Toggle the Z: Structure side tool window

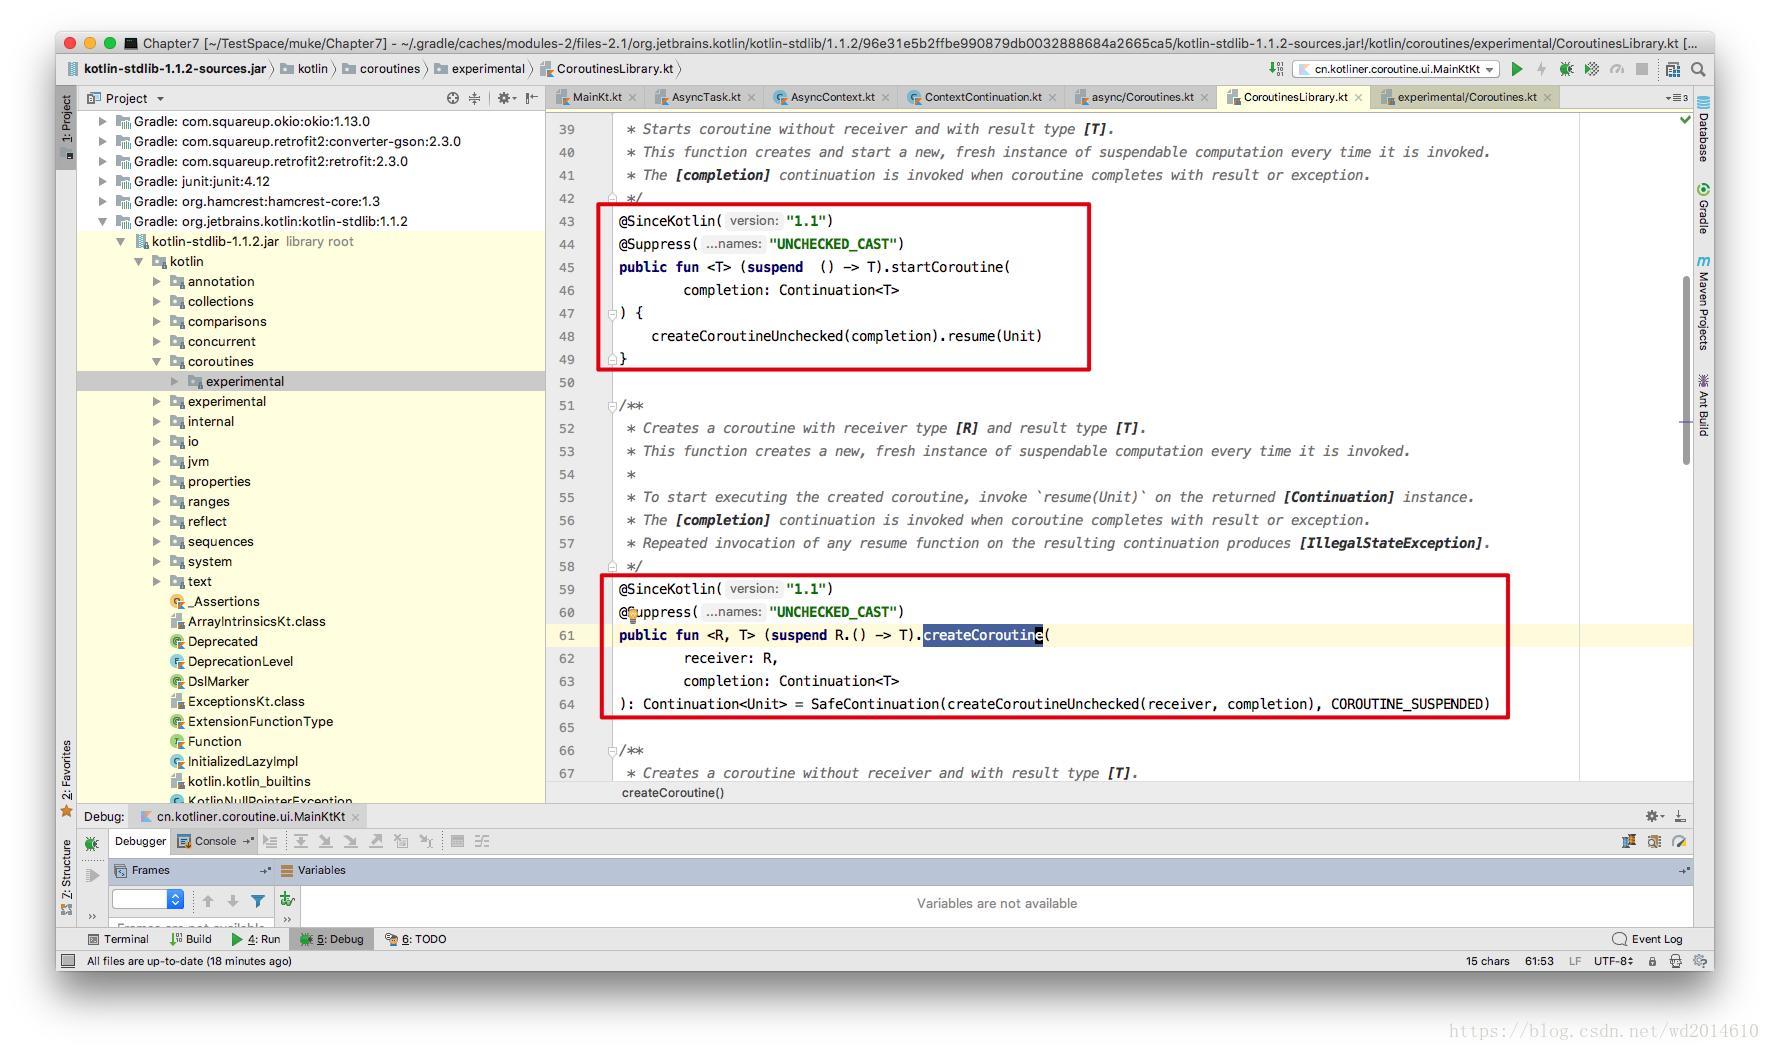(x=67, y=877)
